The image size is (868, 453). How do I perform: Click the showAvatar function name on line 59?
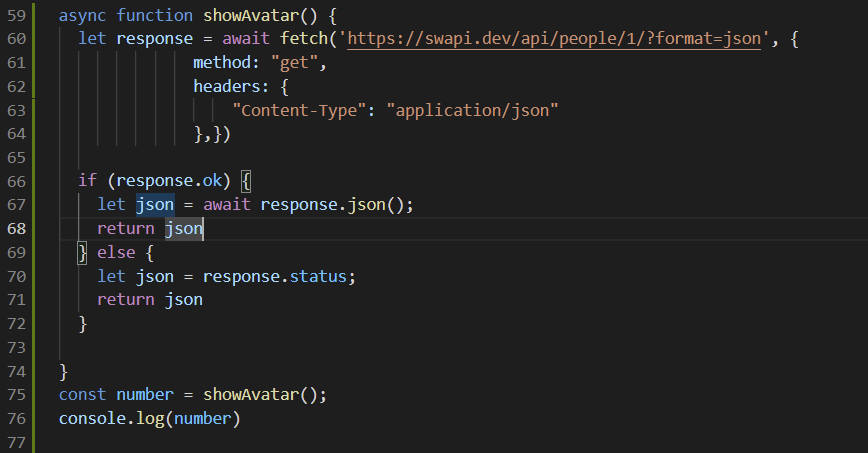[x=251, y=15]
